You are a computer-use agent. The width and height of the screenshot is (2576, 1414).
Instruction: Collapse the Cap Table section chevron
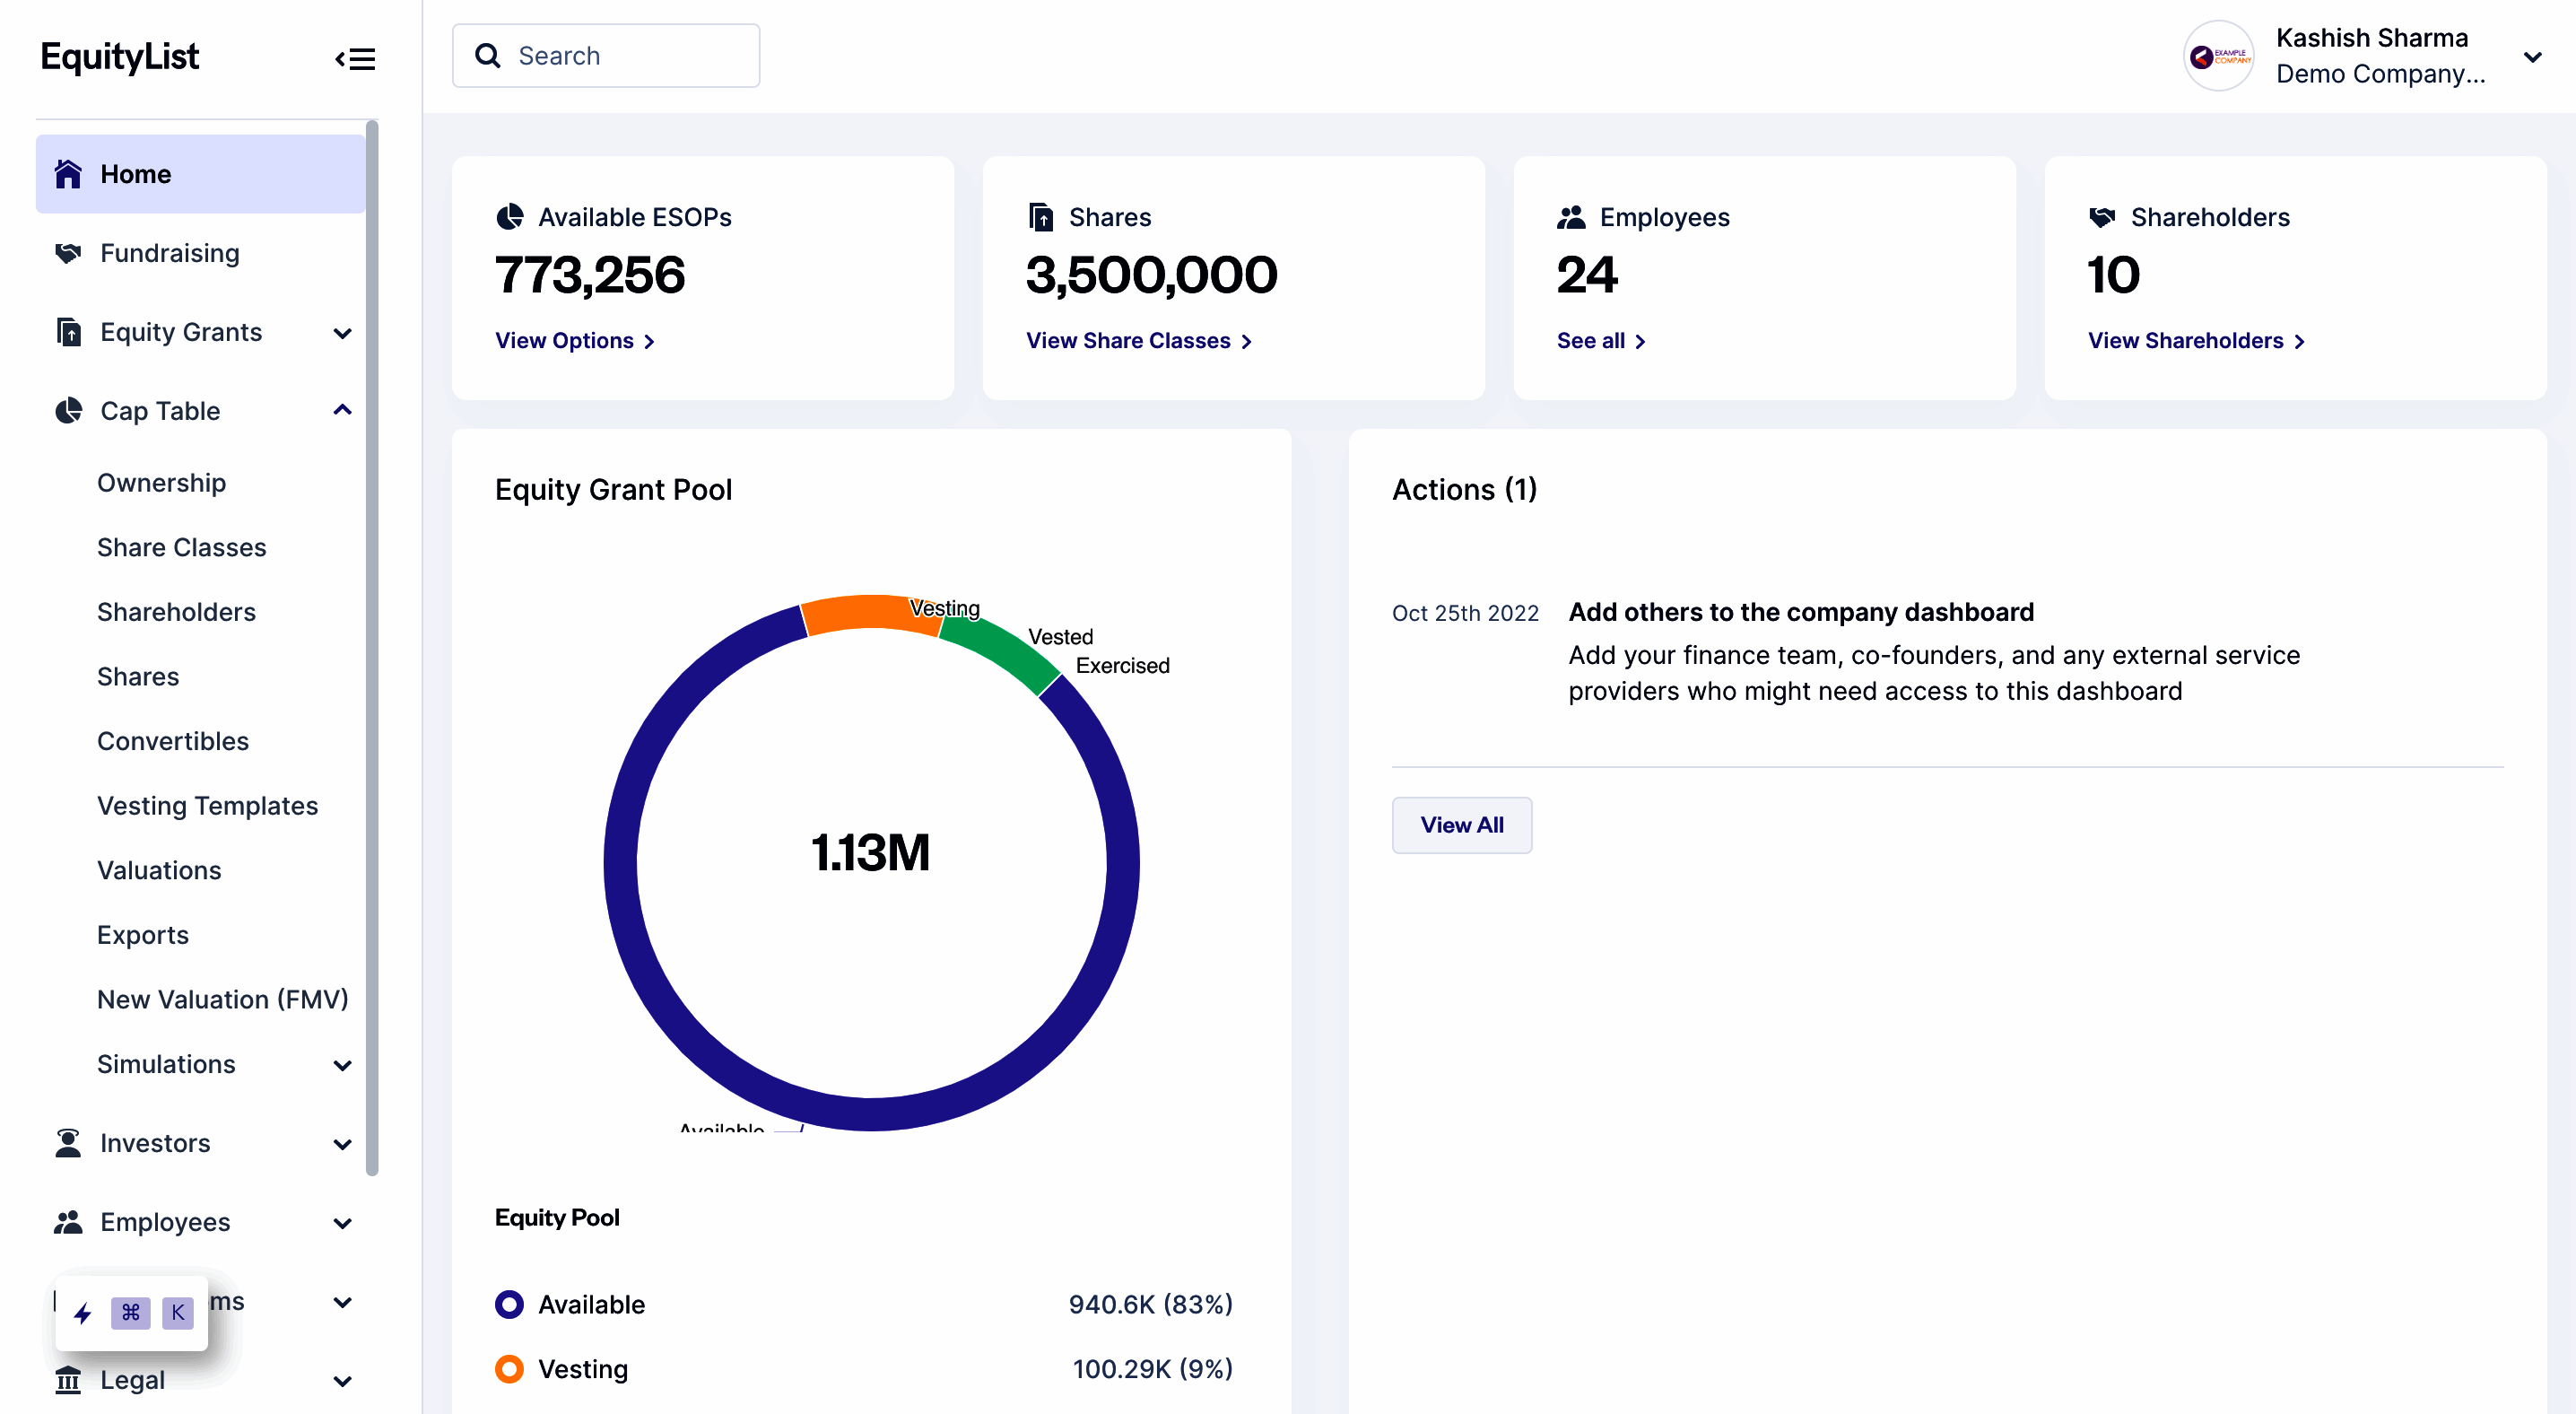(341, 410)
